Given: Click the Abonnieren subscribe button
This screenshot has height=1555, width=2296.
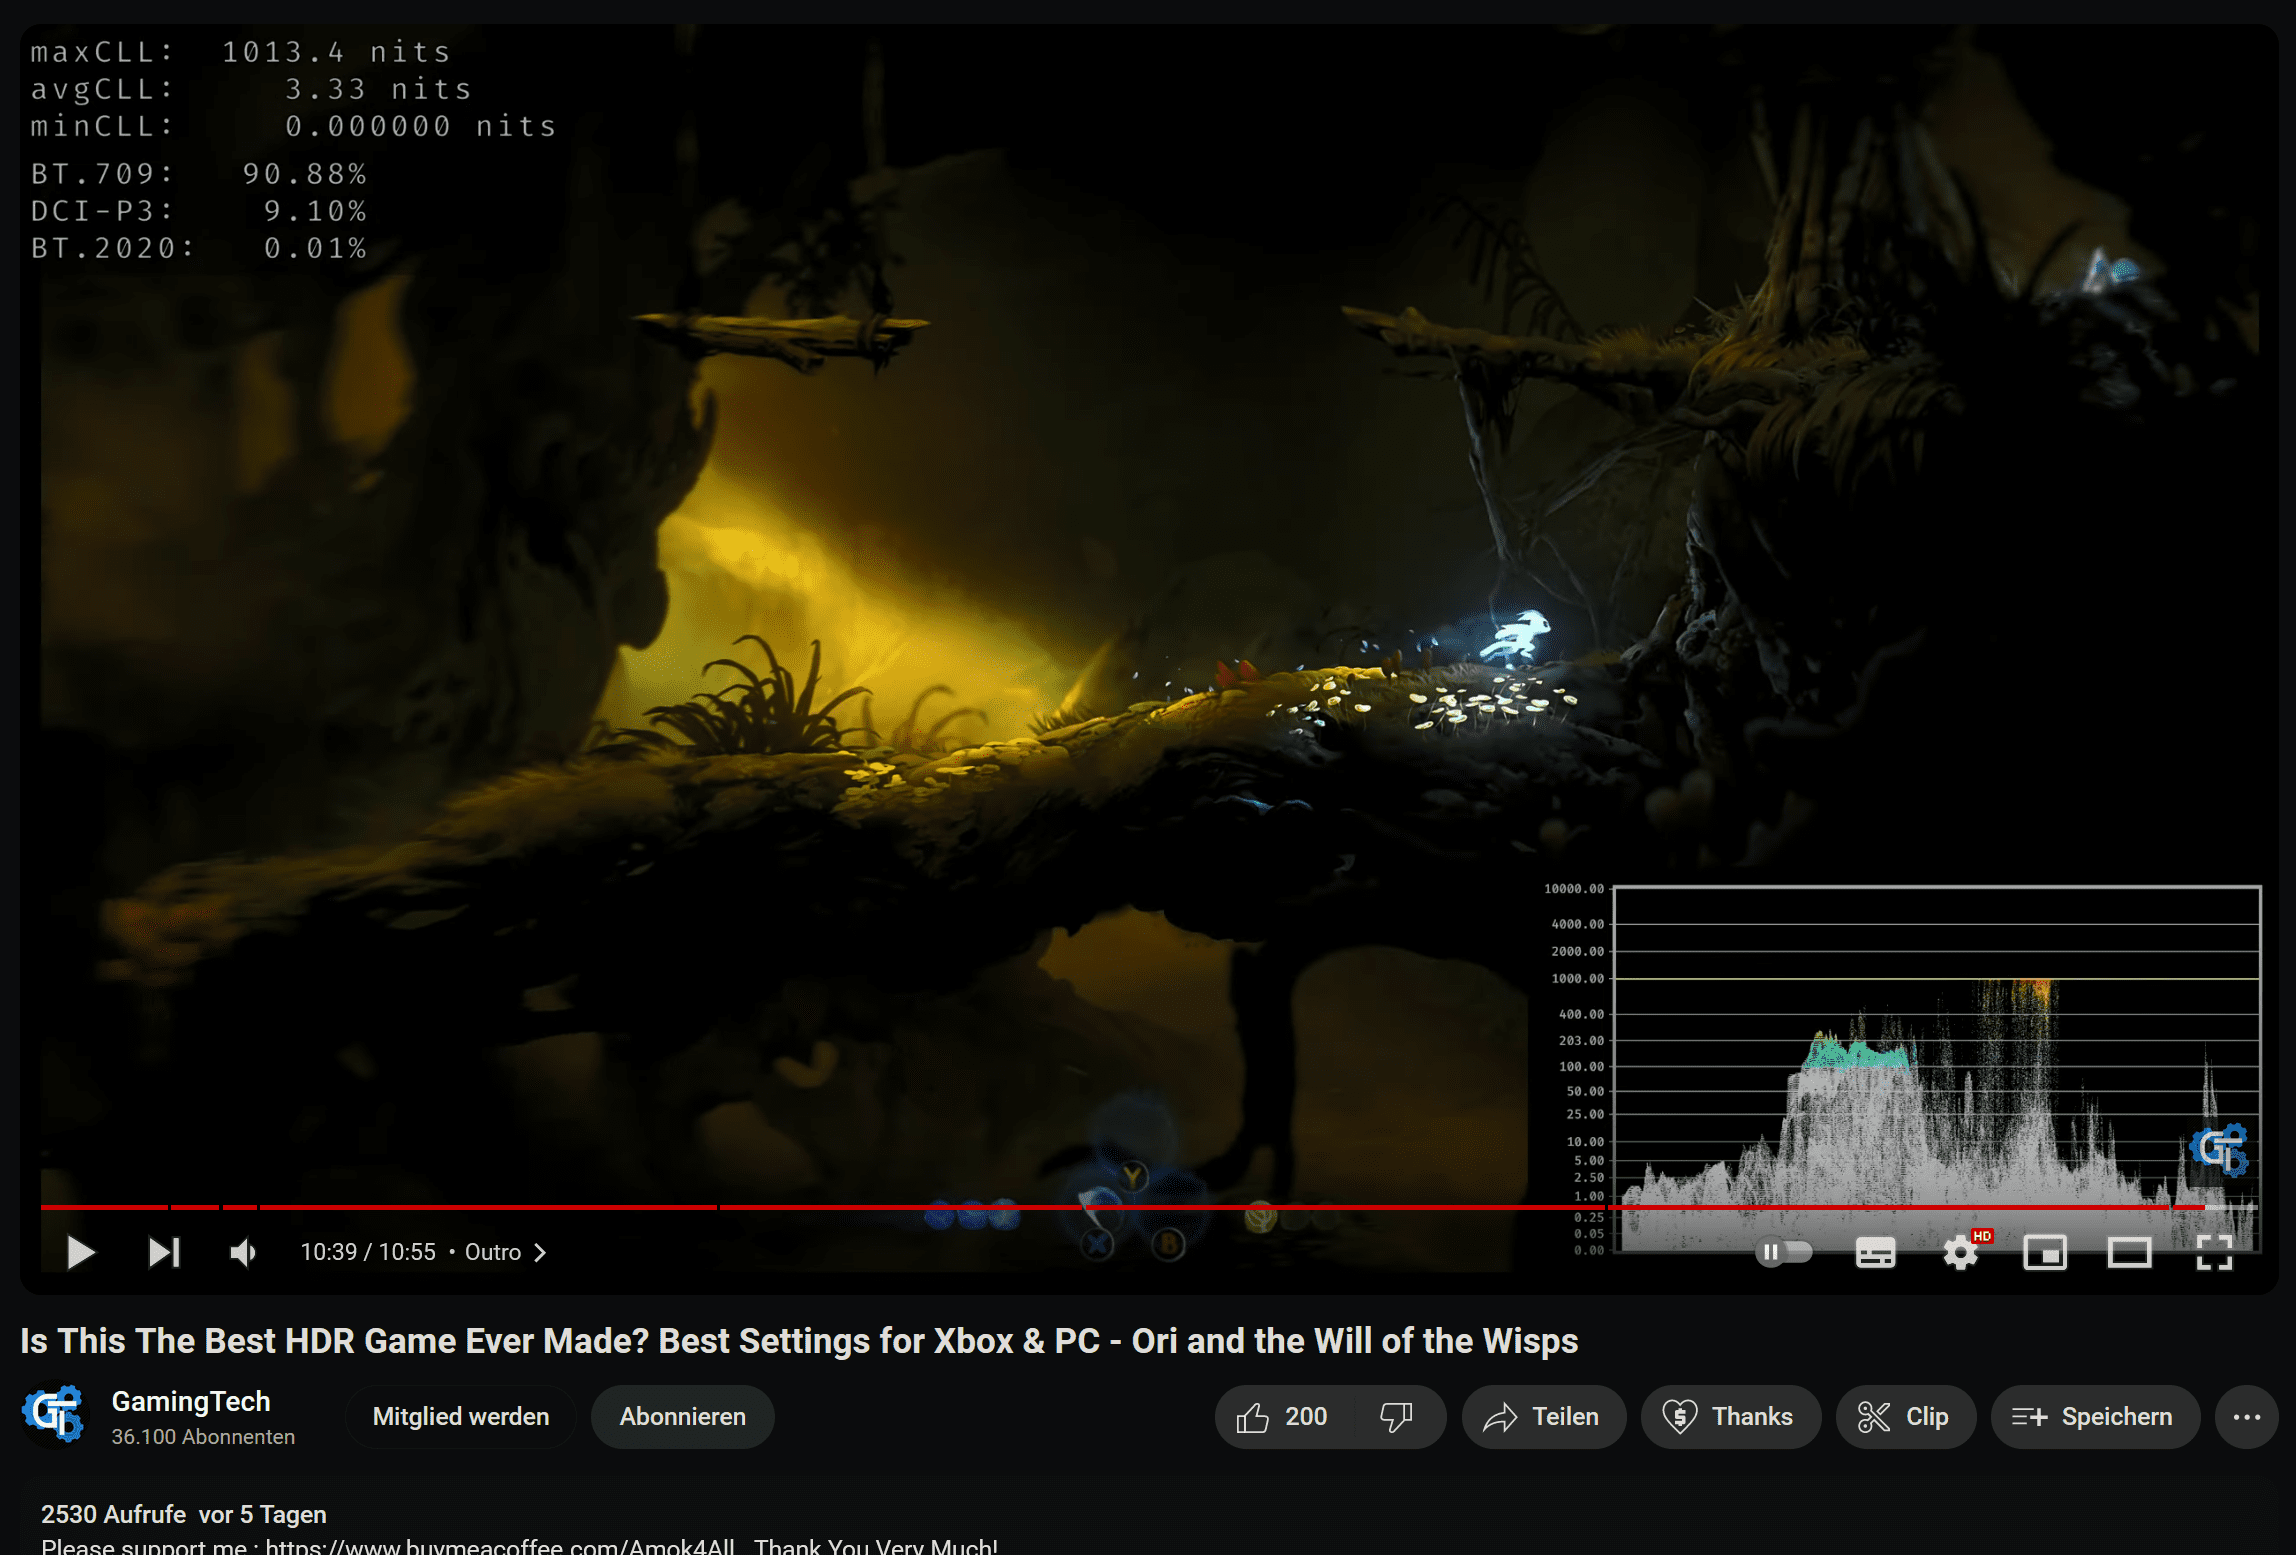Looking at the screenshot, I should pyautogui.click(x=683, y=1416).
